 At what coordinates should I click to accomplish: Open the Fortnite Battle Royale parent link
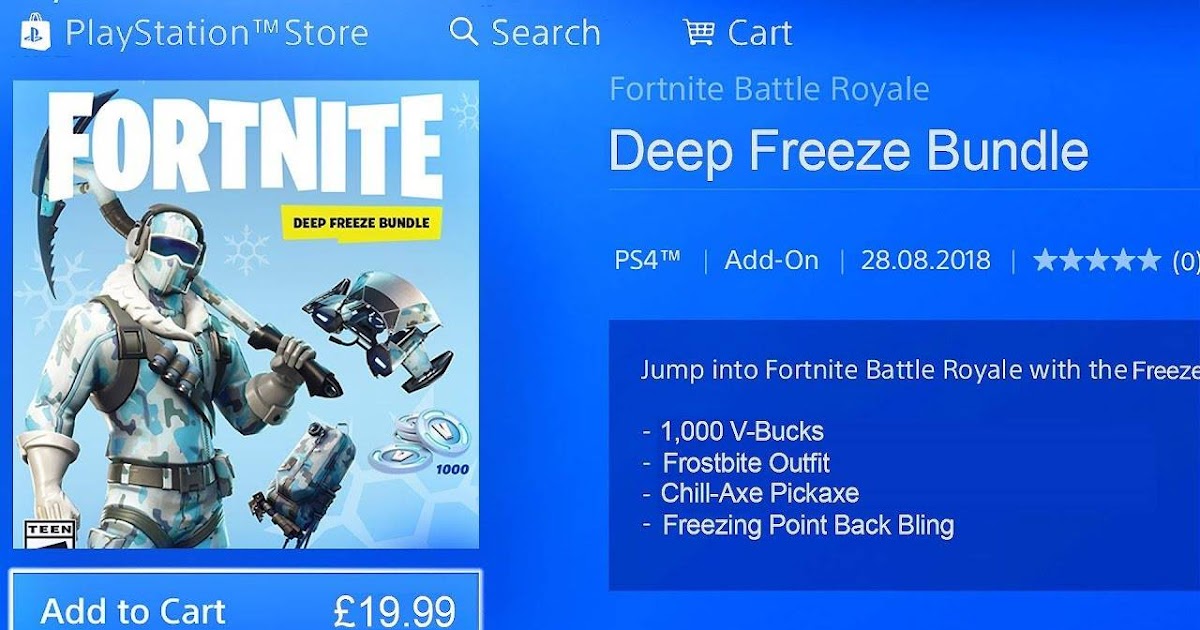[x=769, y=89]
